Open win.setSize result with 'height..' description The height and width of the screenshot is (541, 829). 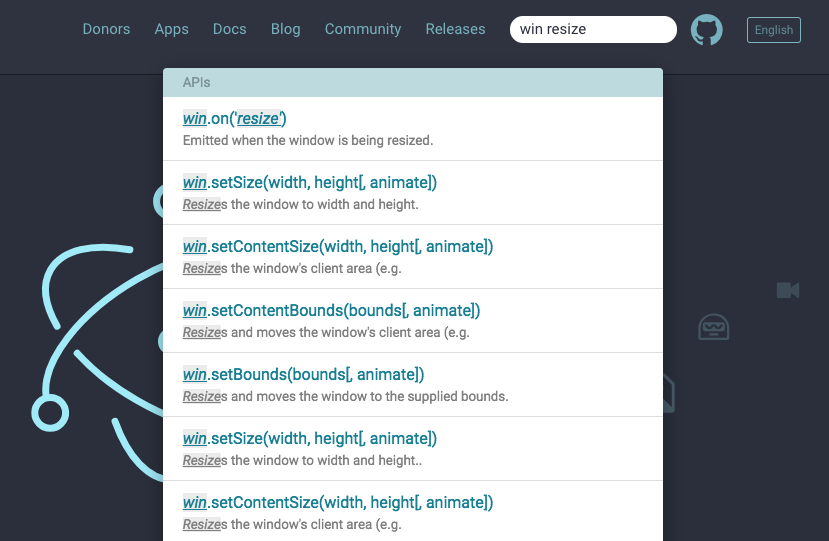click(x=412, y=448)
